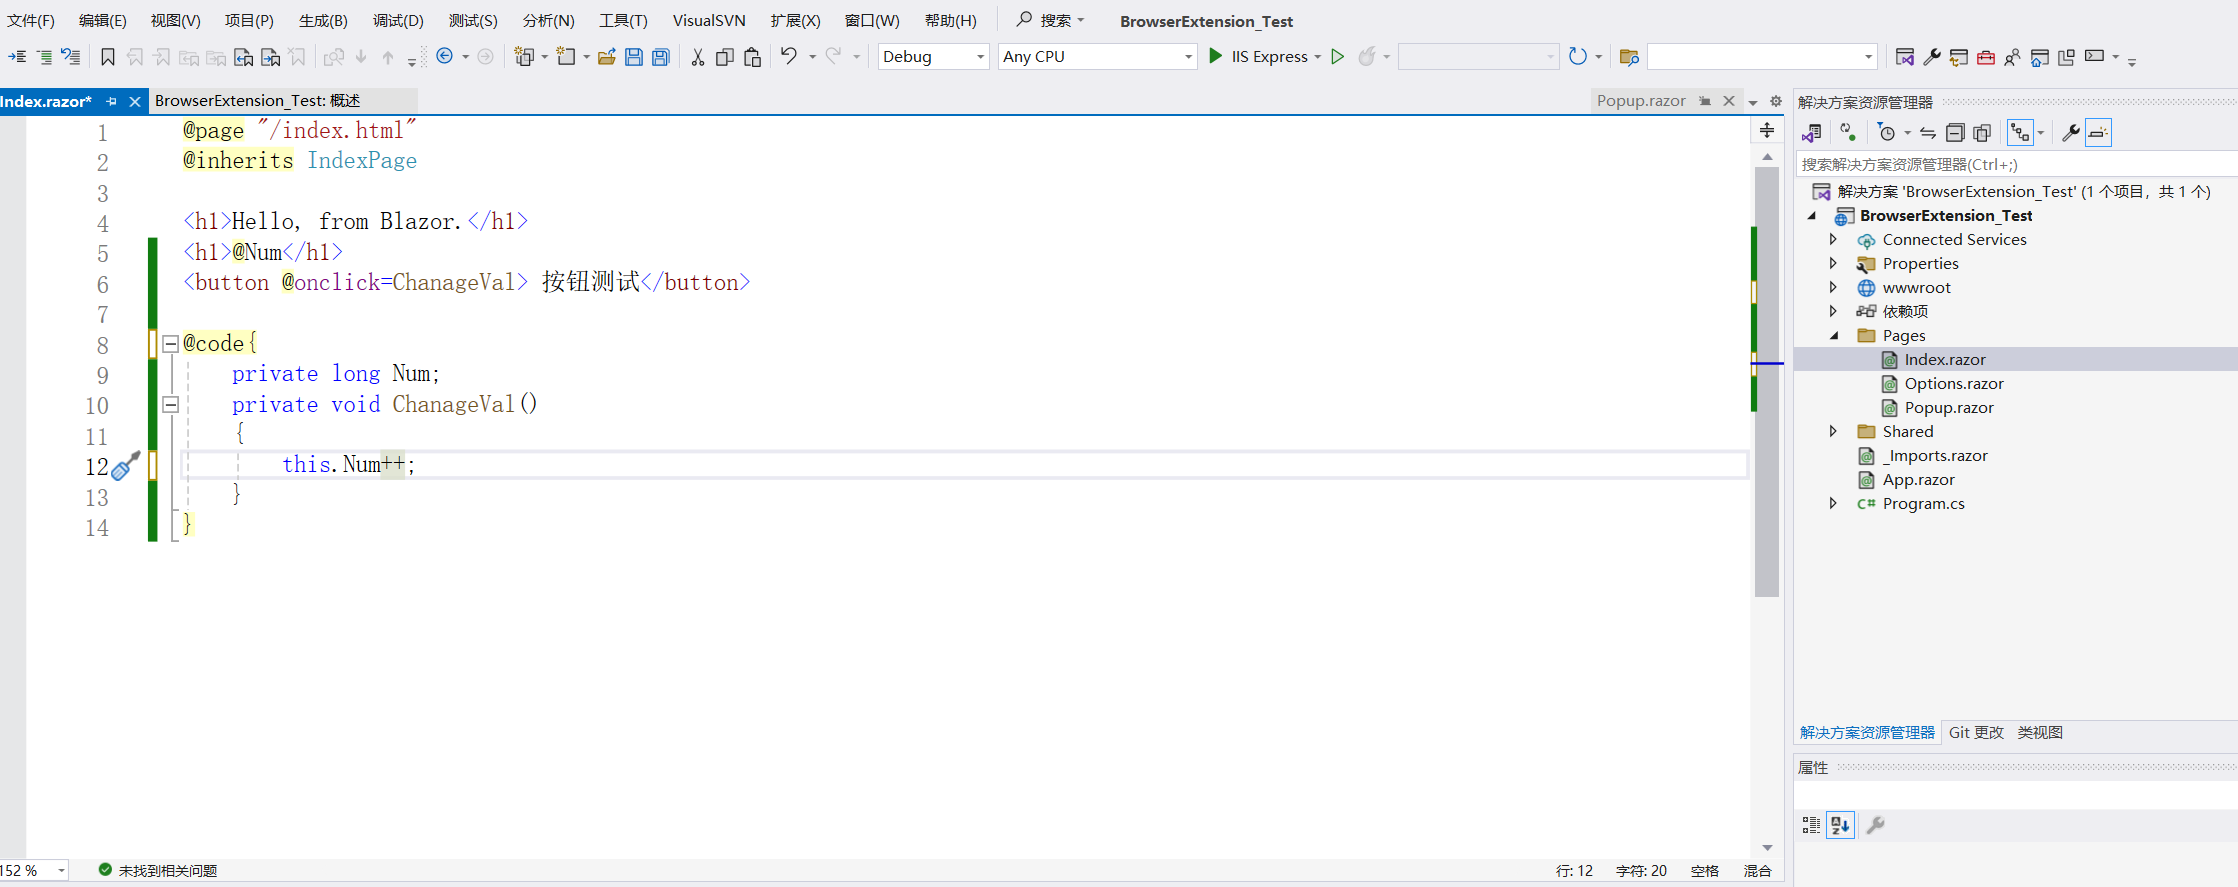This screenshot has height=887, width=2238.
Task: Click the Paste clipboard toolbar icon
Action: (x=753, y=57)
